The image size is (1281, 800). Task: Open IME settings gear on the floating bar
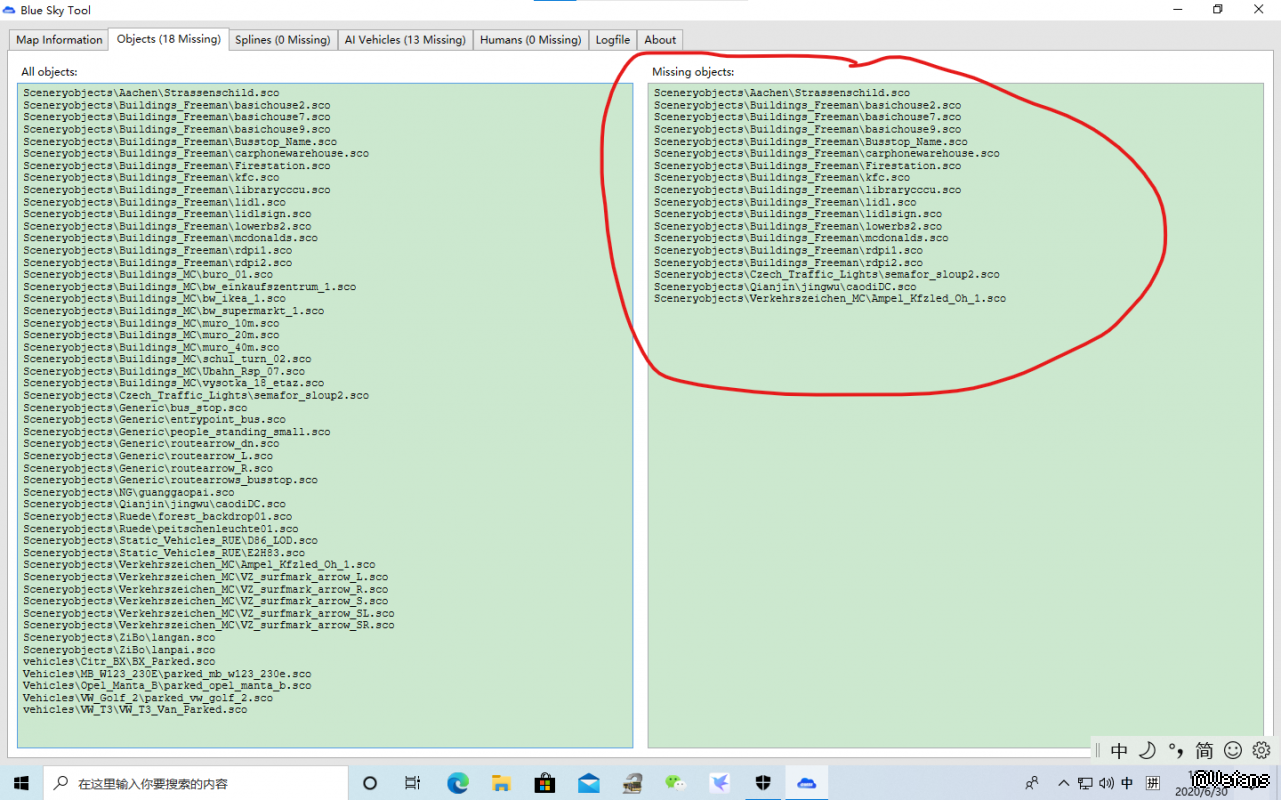tap(1261, 750)
